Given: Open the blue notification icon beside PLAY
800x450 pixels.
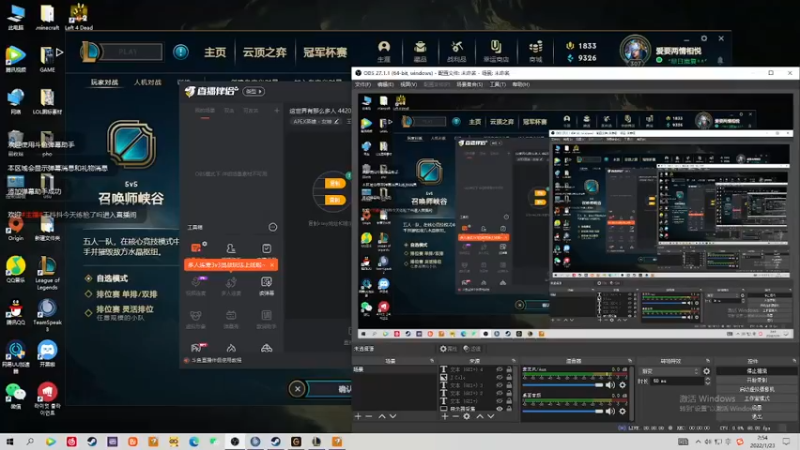Looking at the screenshot, I should [x=181, y=52].
